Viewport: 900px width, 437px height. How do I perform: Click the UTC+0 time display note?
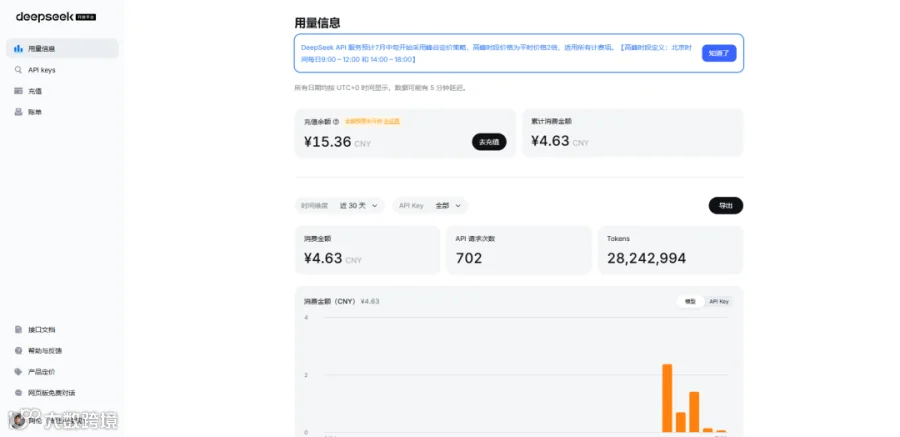[380, 88]
